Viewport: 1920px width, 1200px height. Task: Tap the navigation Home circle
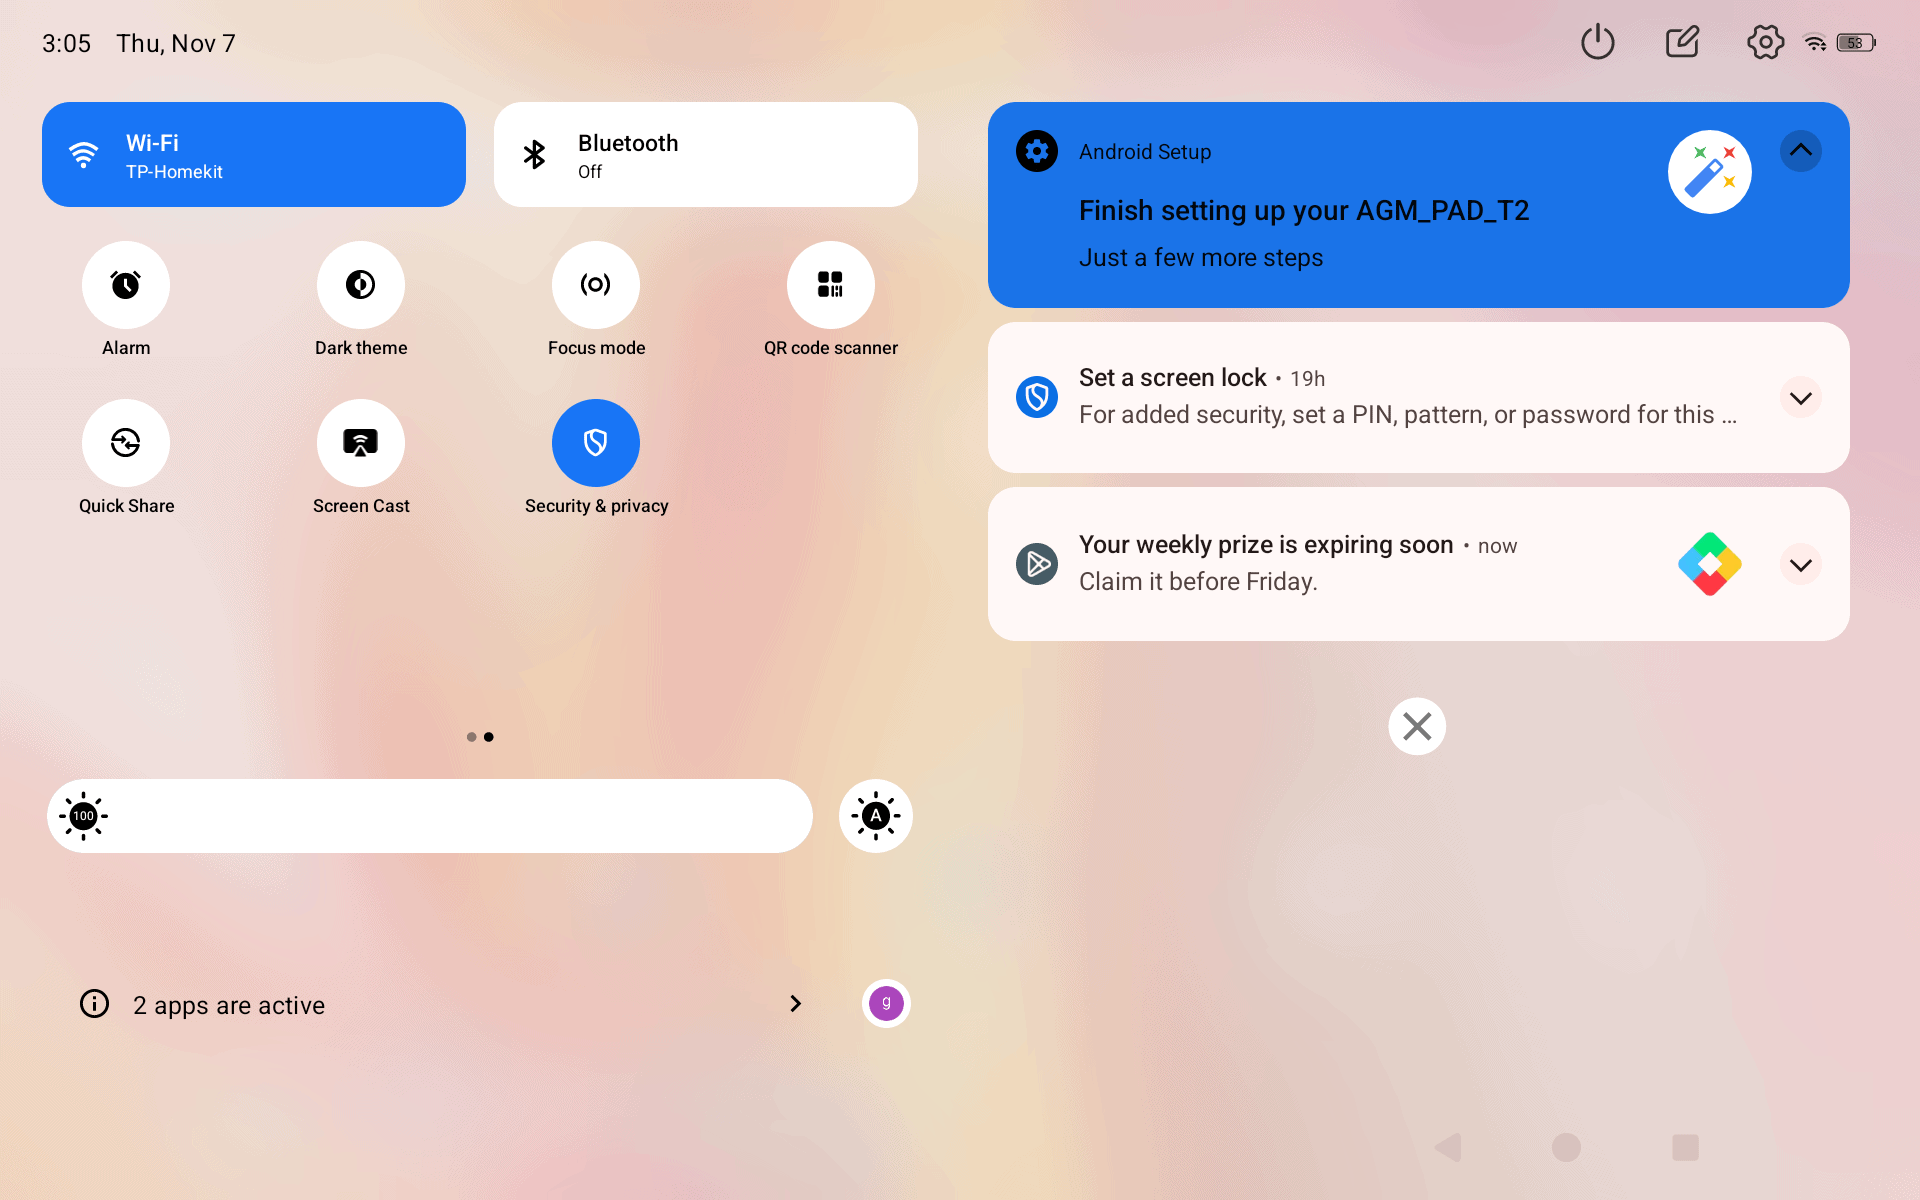(1566, 1147)
